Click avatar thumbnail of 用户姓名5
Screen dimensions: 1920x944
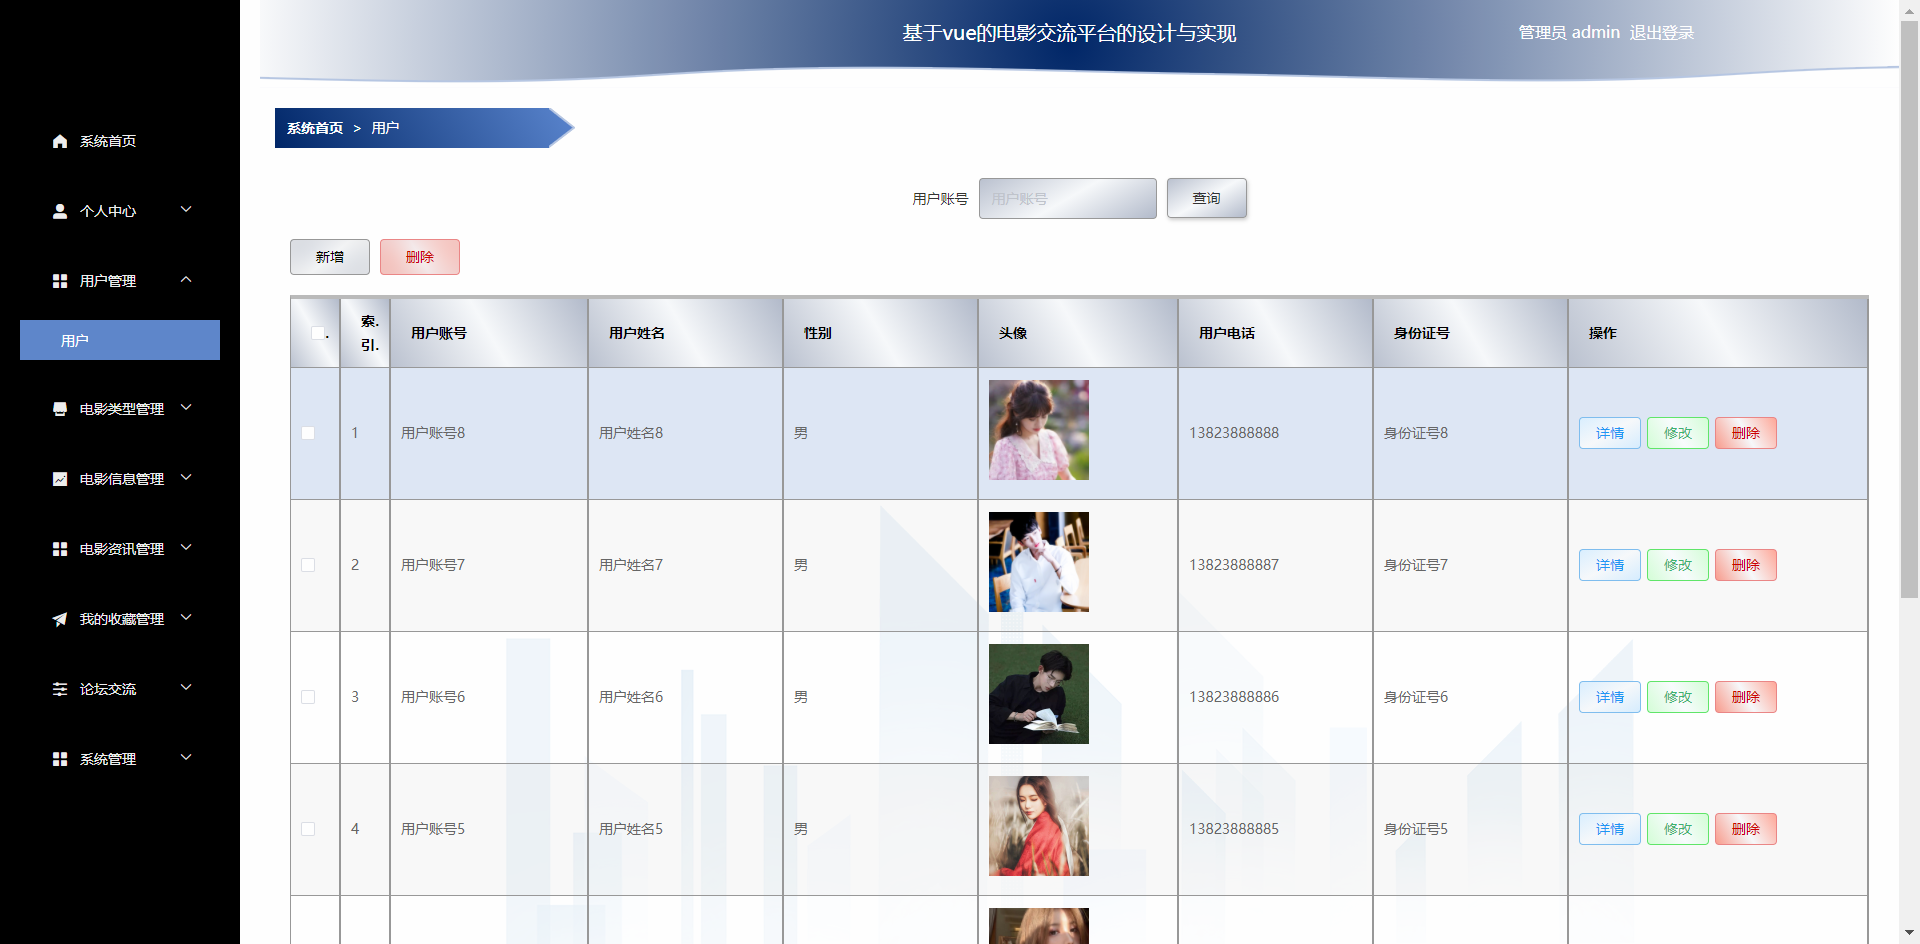coord(1039,826)
